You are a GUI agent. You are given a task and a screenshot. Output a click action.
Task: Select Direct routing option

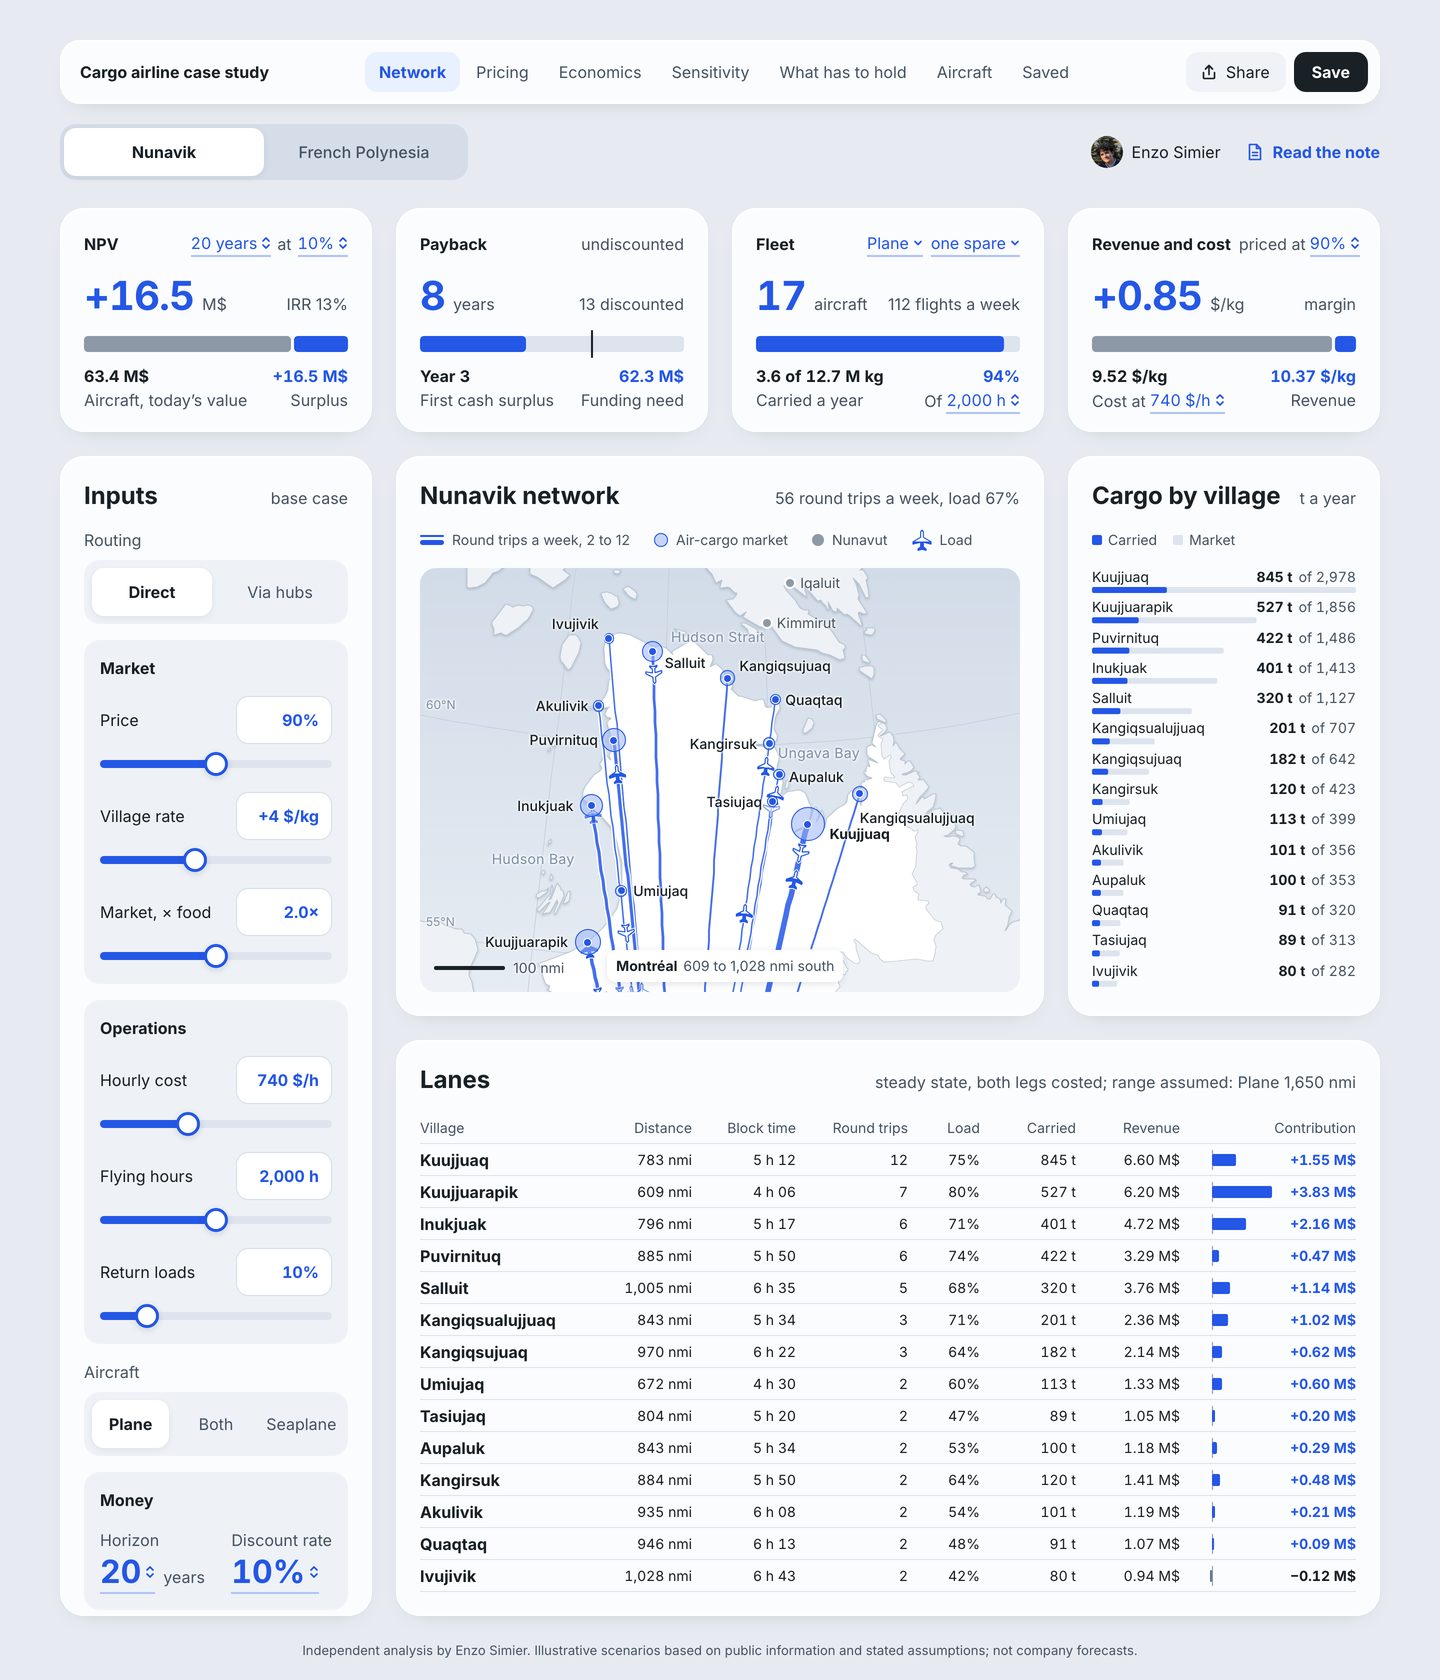[152, 592]
